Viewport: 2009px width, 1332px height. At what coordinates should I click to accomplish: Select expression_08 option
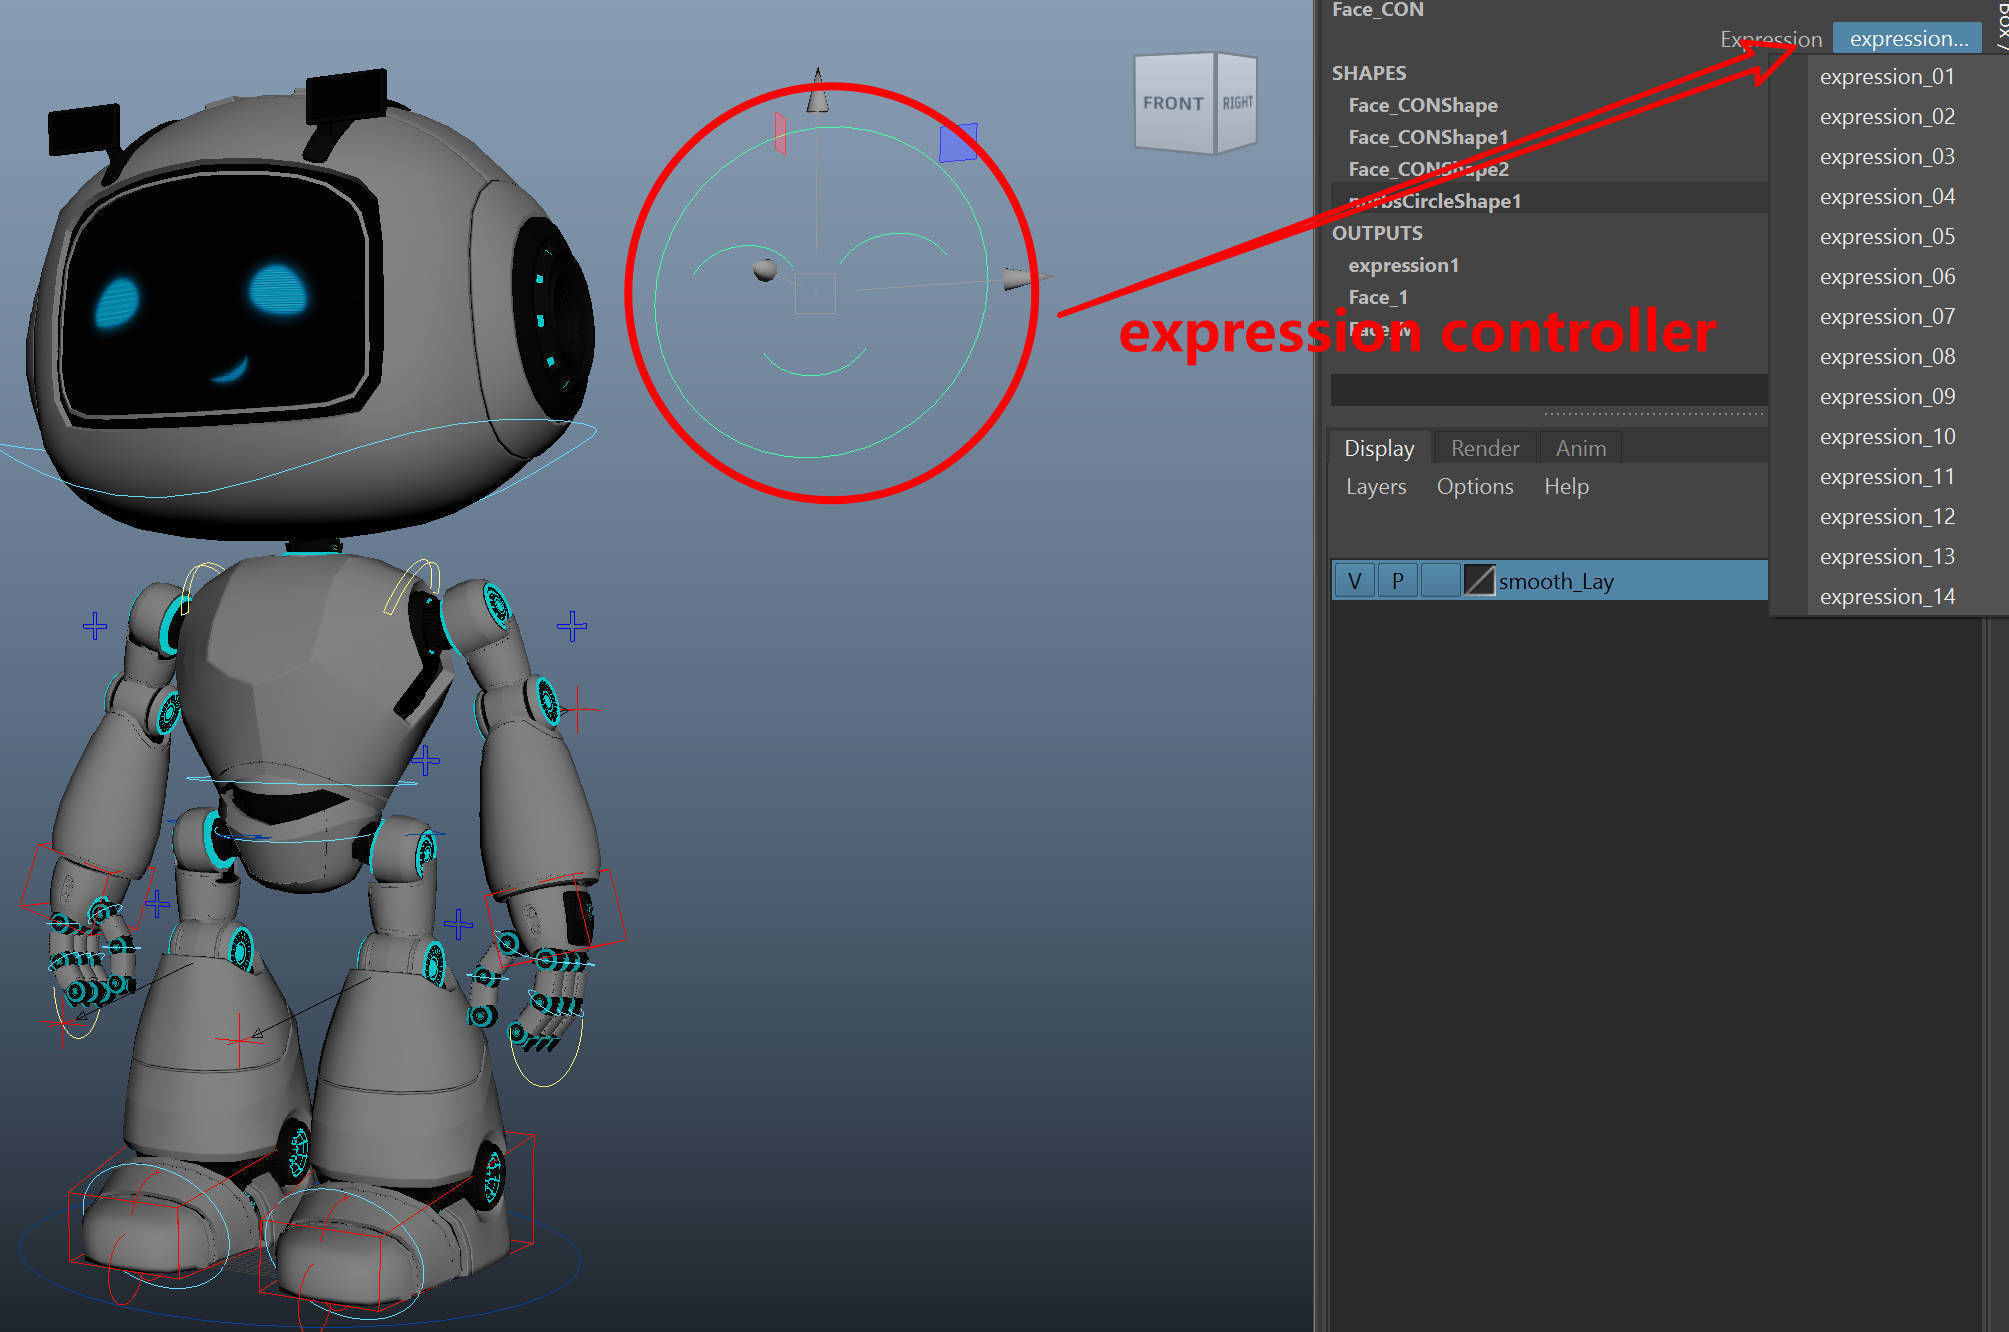pos(1886,357)
